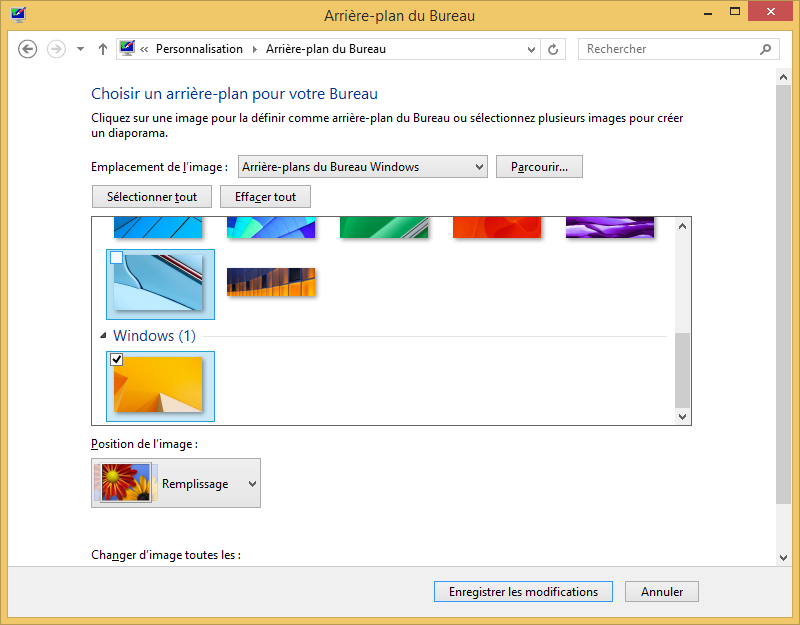Select the red-orange wallpaper thumbnail

point(497,228)
